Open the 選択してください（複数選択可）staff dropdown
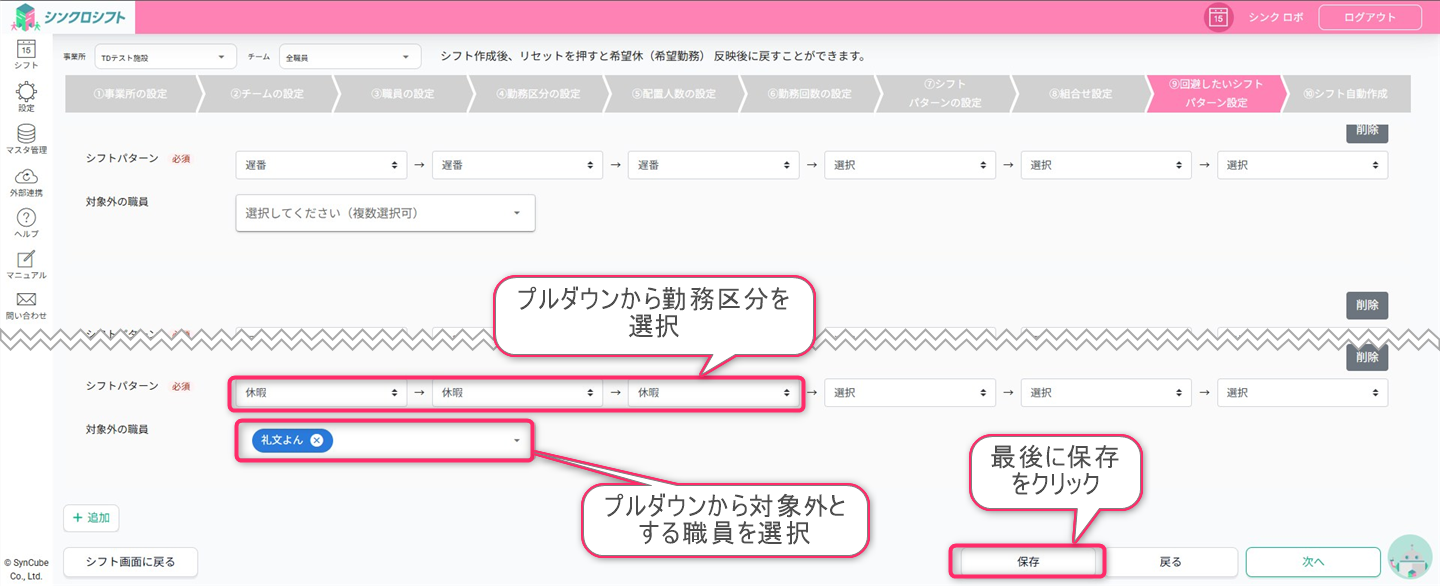Screen dimensions: 1440x586 [x=385, y=213]
